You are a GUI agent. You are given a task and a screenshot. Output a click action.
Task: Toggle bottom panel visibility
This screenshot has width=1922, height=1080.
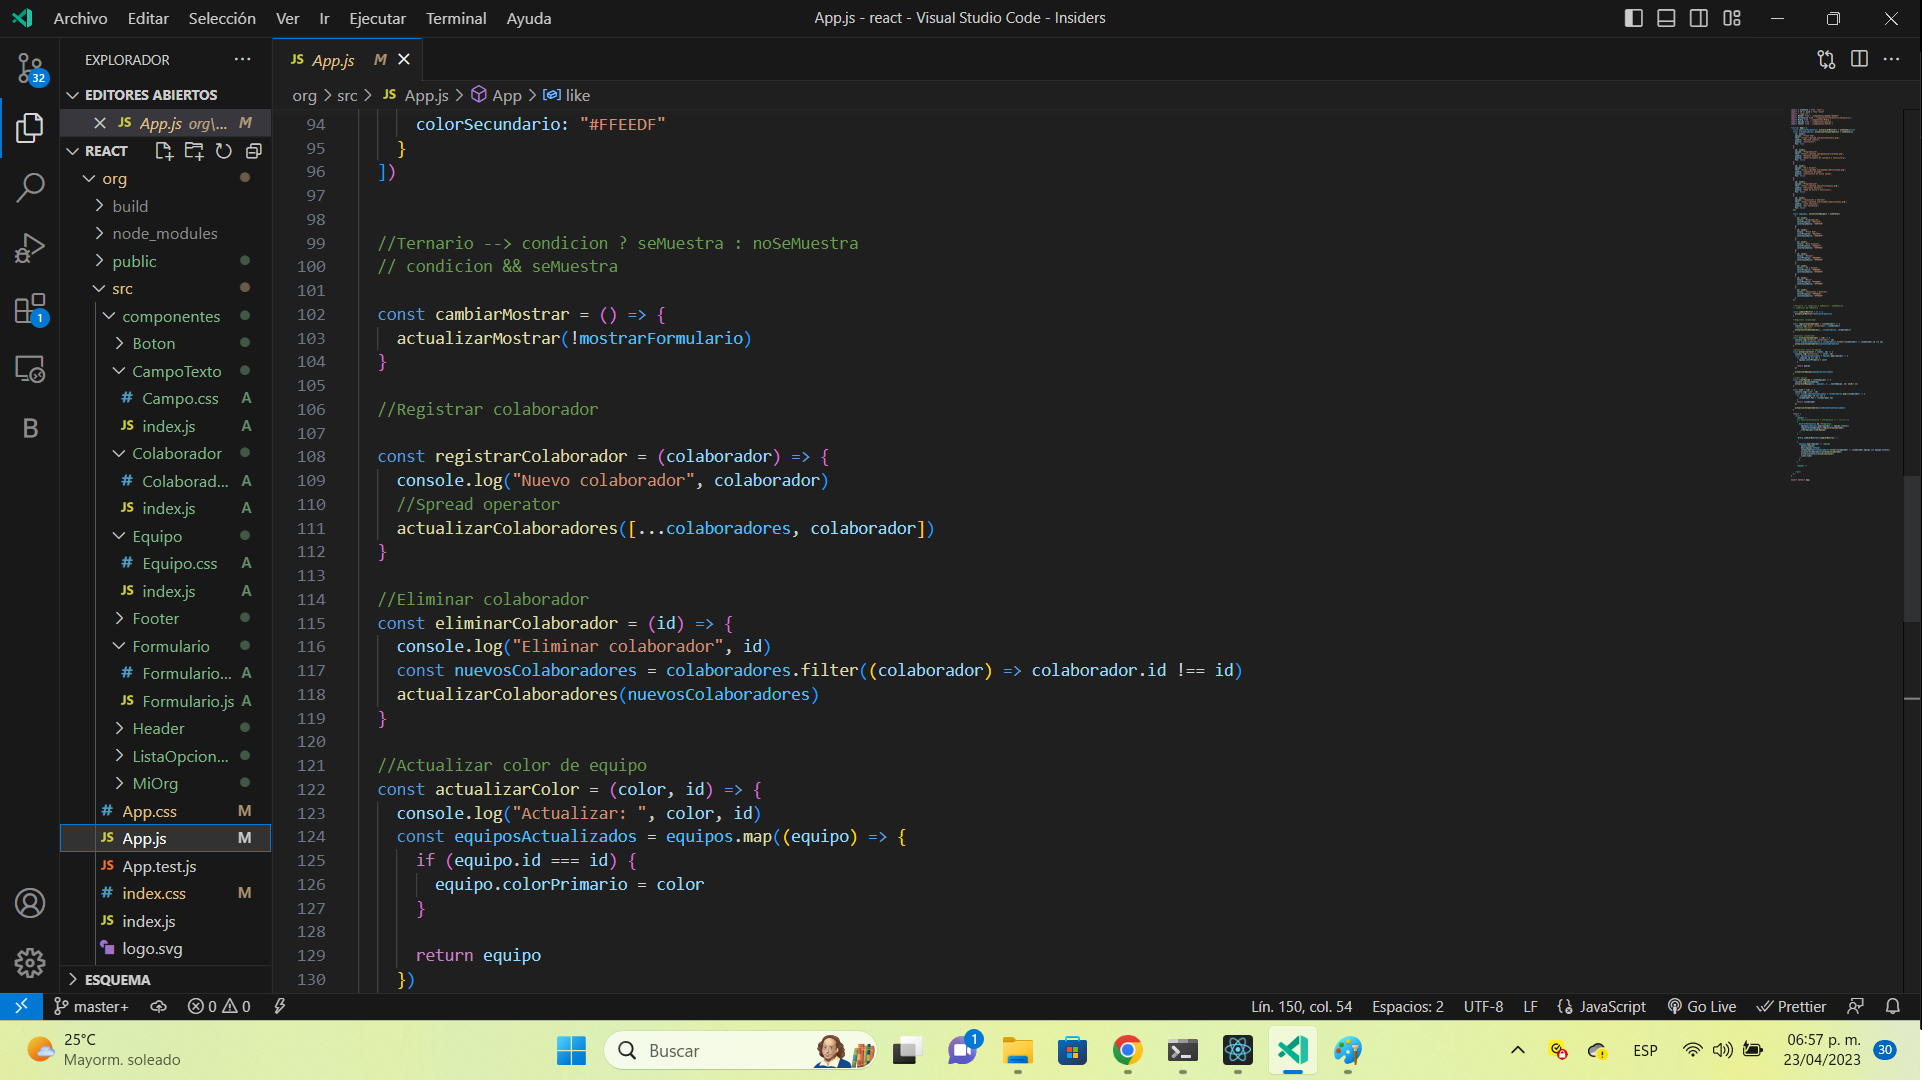pos(1666,18)
